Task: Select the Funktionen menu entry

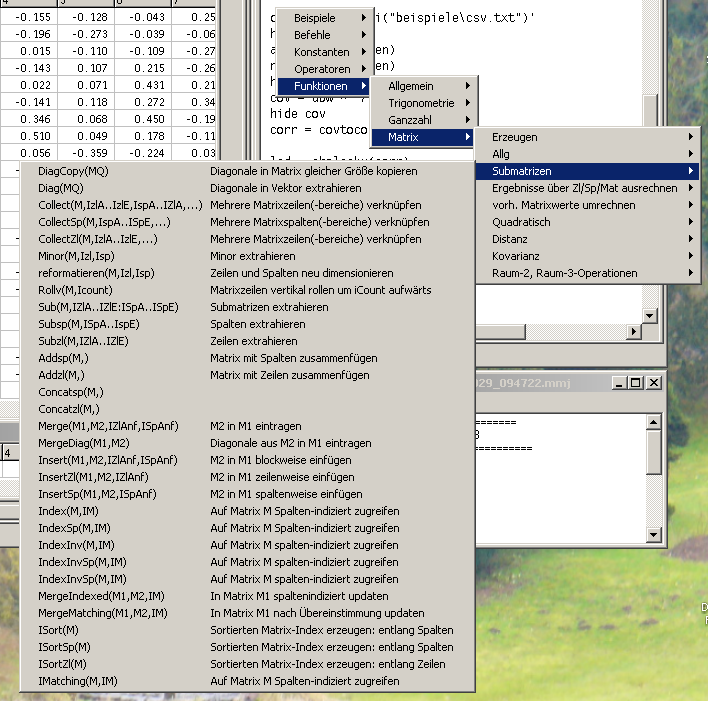Action: click(x=325, y=86)
